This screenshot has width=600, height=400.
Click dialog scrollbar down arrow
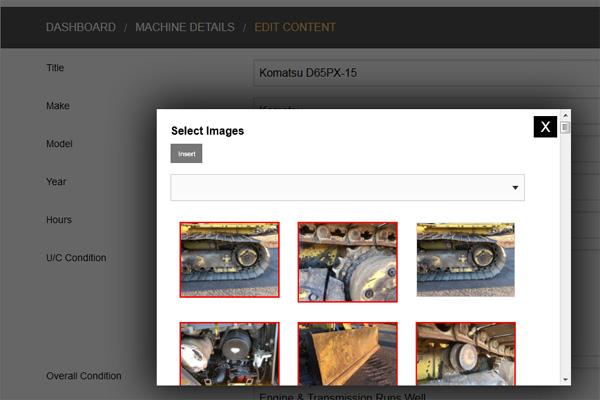pos(565,380)
